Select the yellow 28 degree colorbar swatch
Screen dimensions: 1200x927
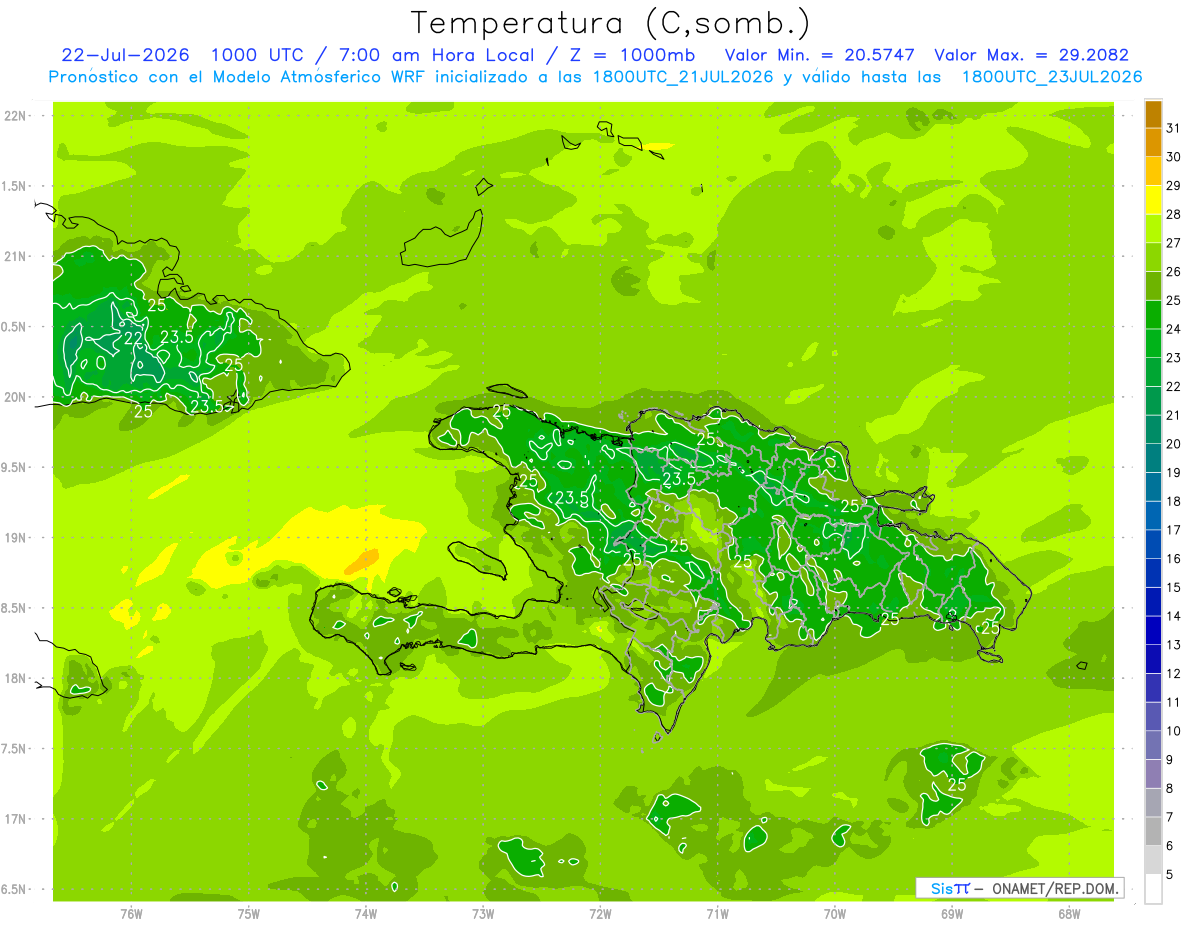[x=1153, y=200]
